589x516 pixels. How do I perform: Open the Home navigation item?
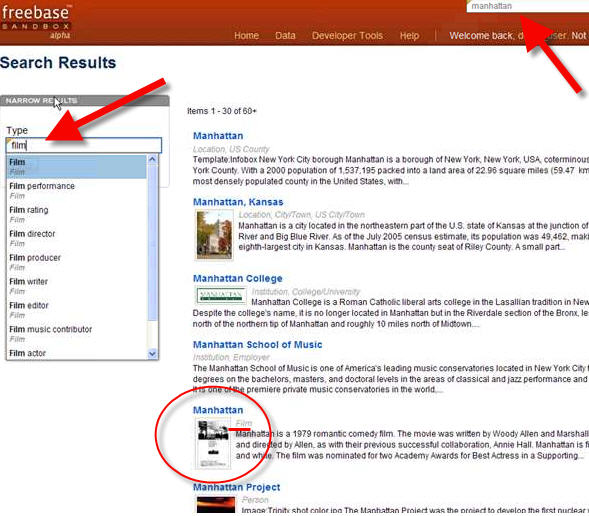coord(246,36)
